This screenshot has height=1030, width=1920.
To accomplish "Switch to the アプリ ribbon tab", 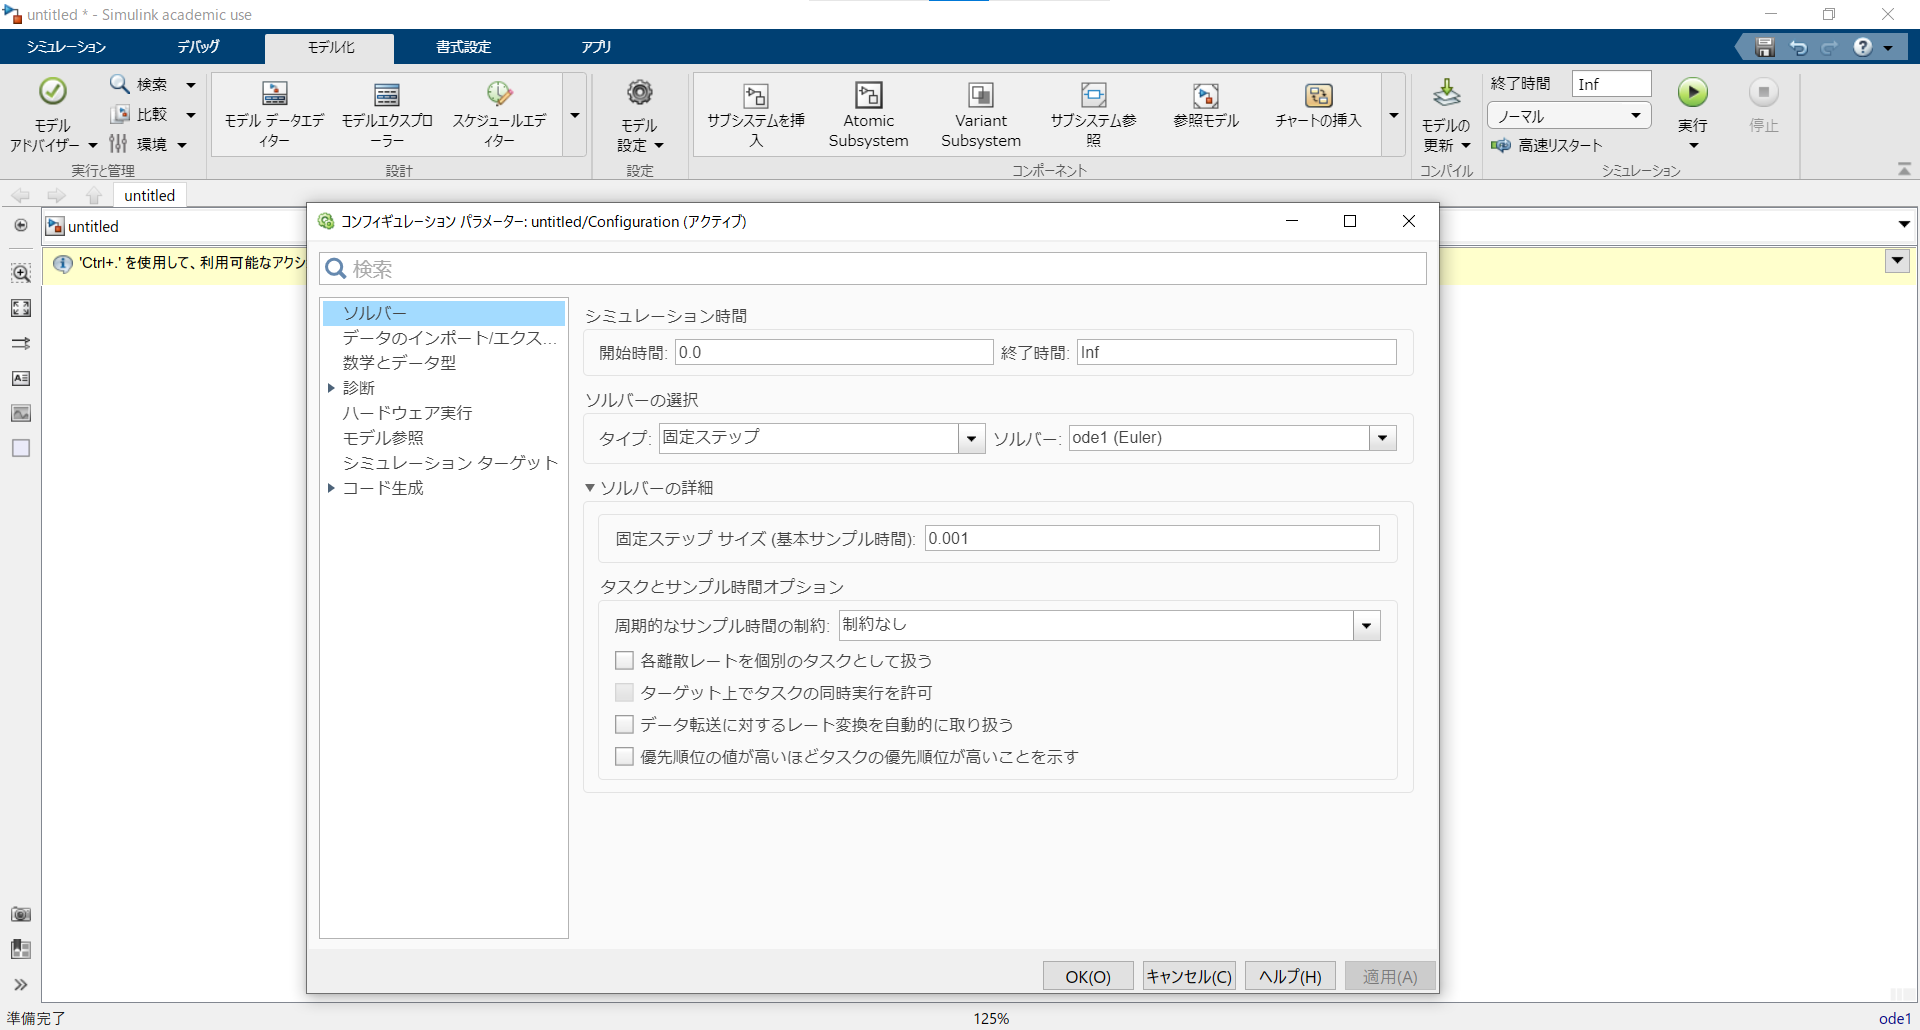I will [x=596, y=46].
